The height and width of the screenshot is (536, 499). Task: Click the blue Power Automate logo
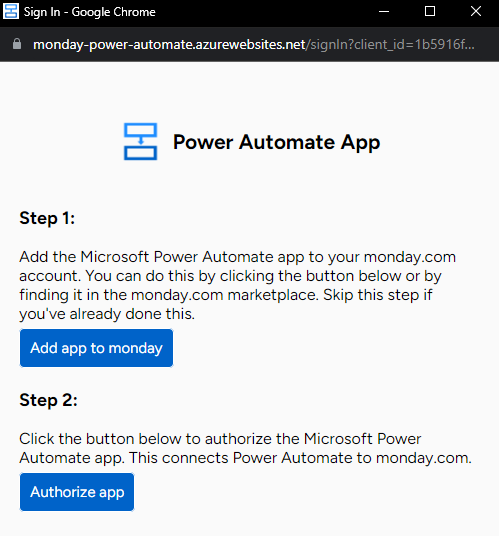pos(140,142)
